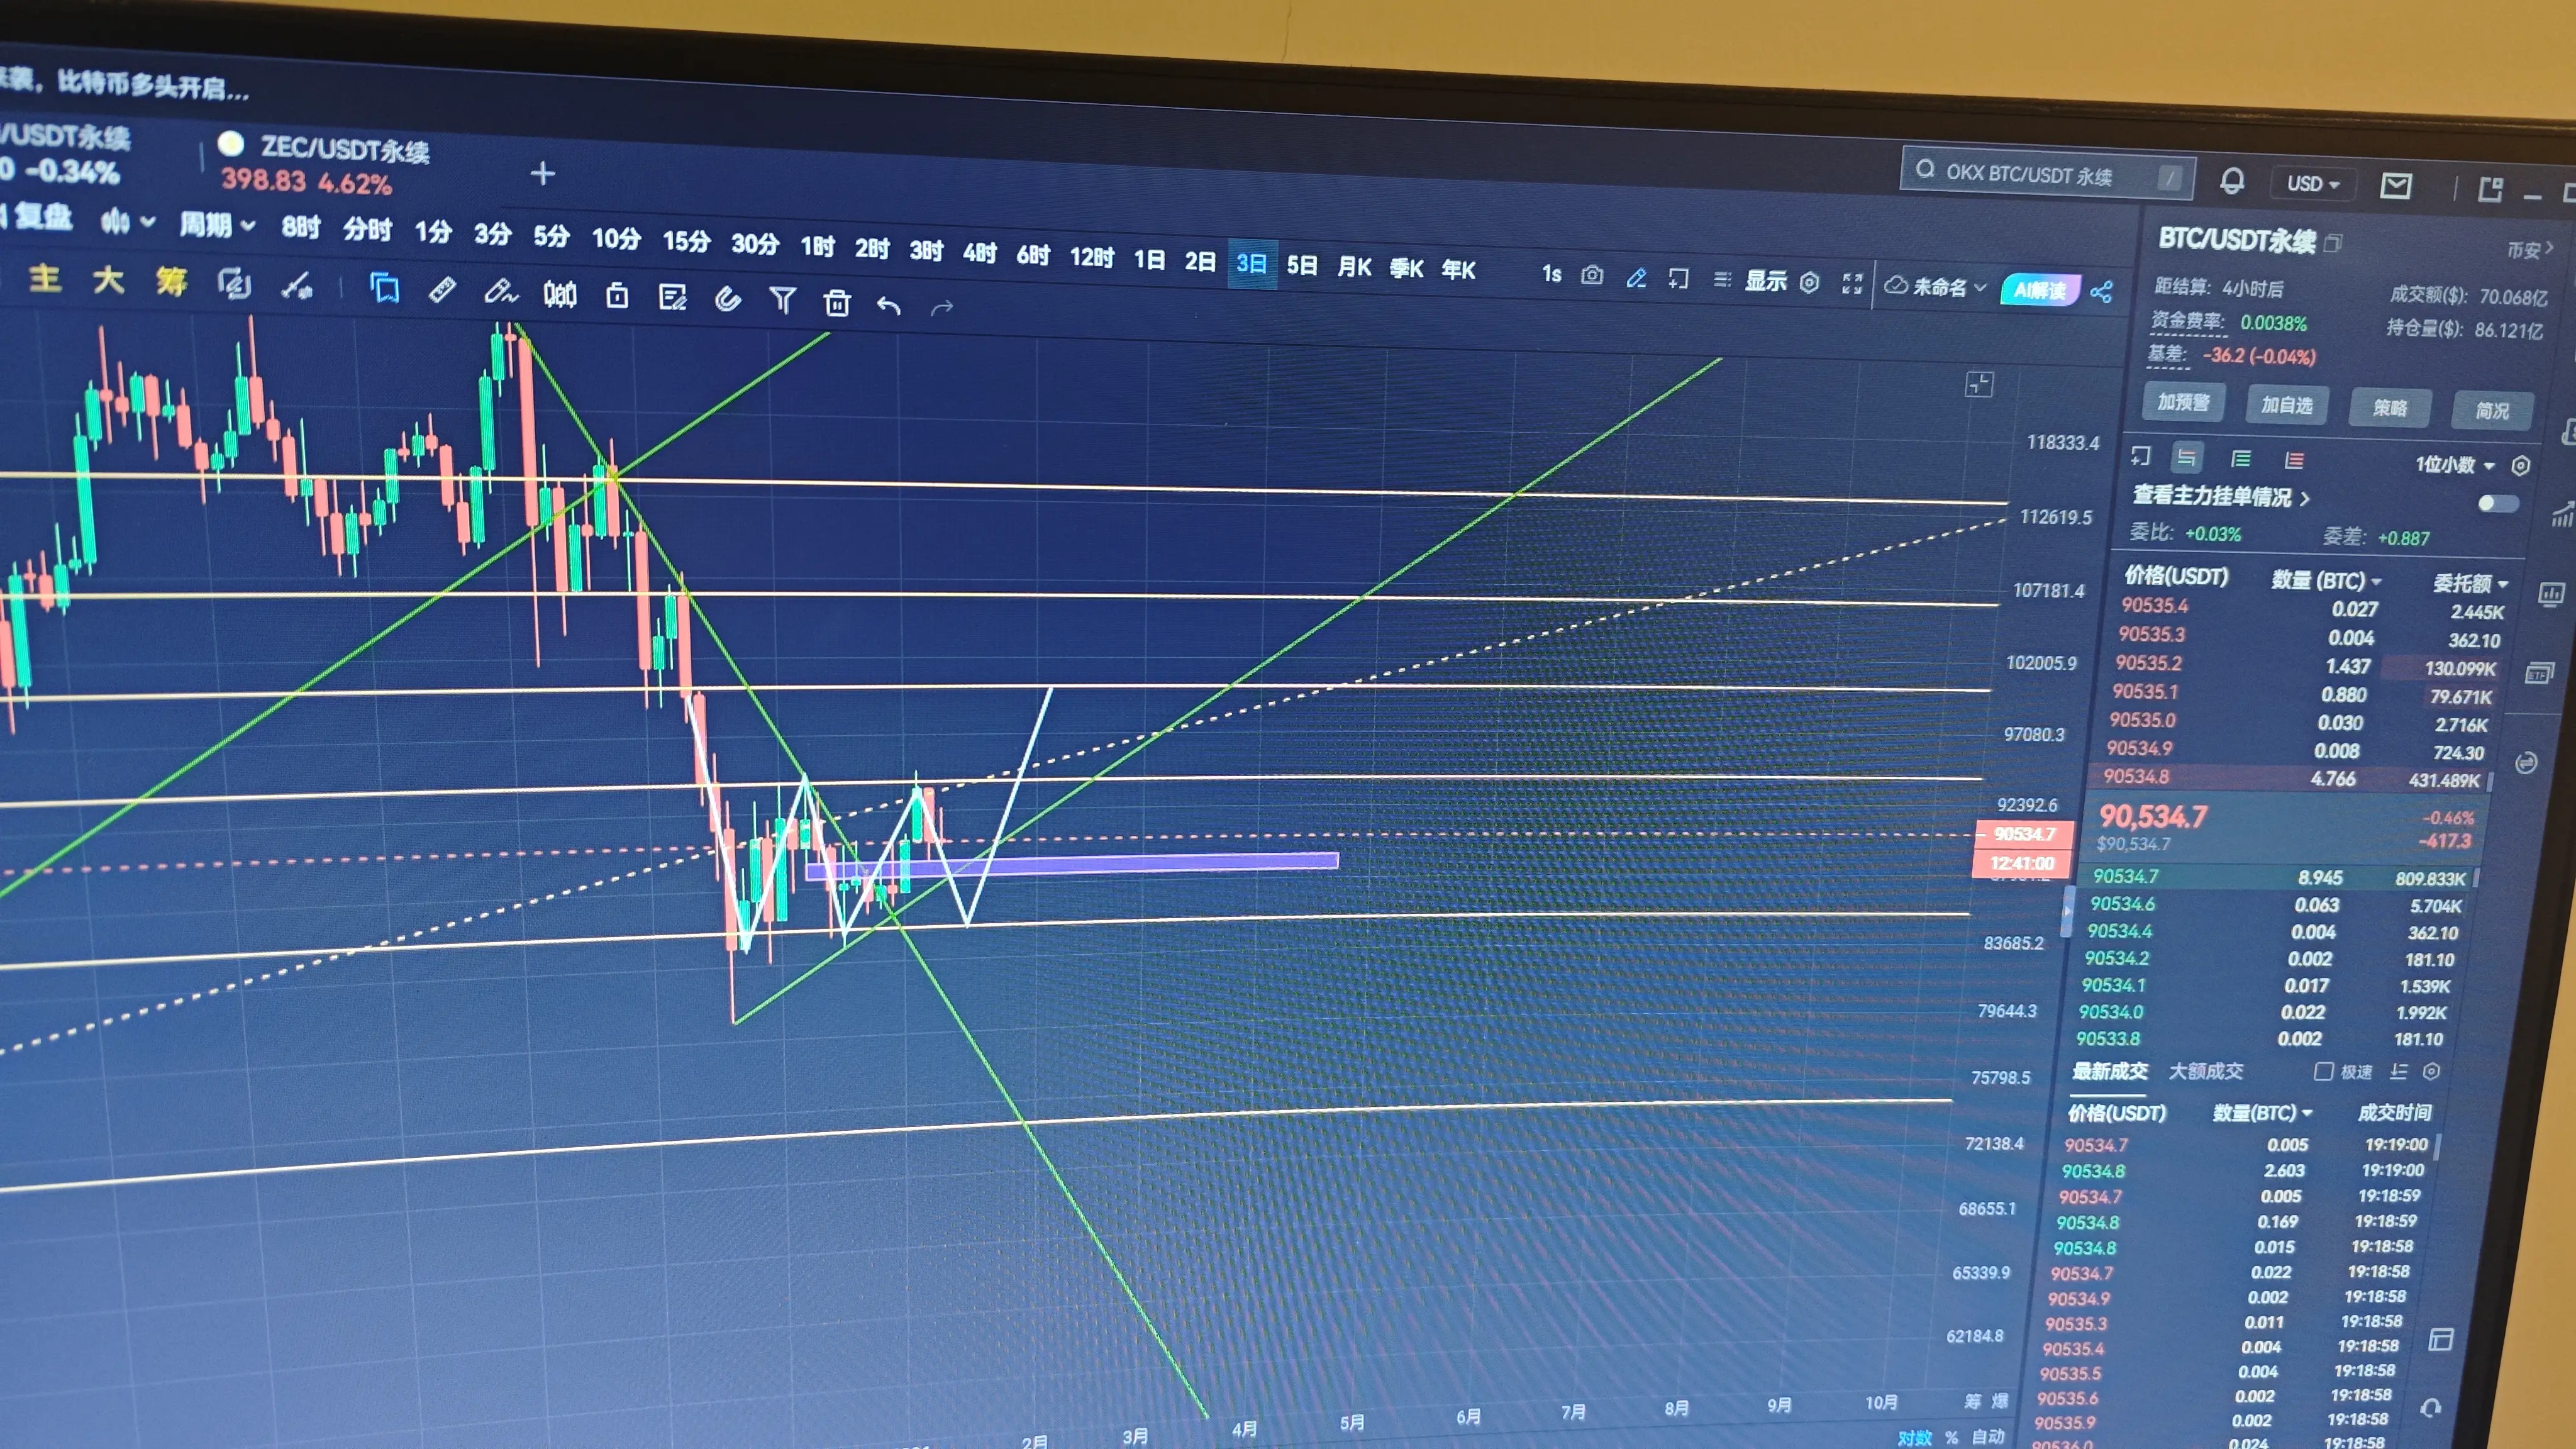Check the 极速 checkbox
2576x1449 pixels.
click(x=2323, y=1071)
